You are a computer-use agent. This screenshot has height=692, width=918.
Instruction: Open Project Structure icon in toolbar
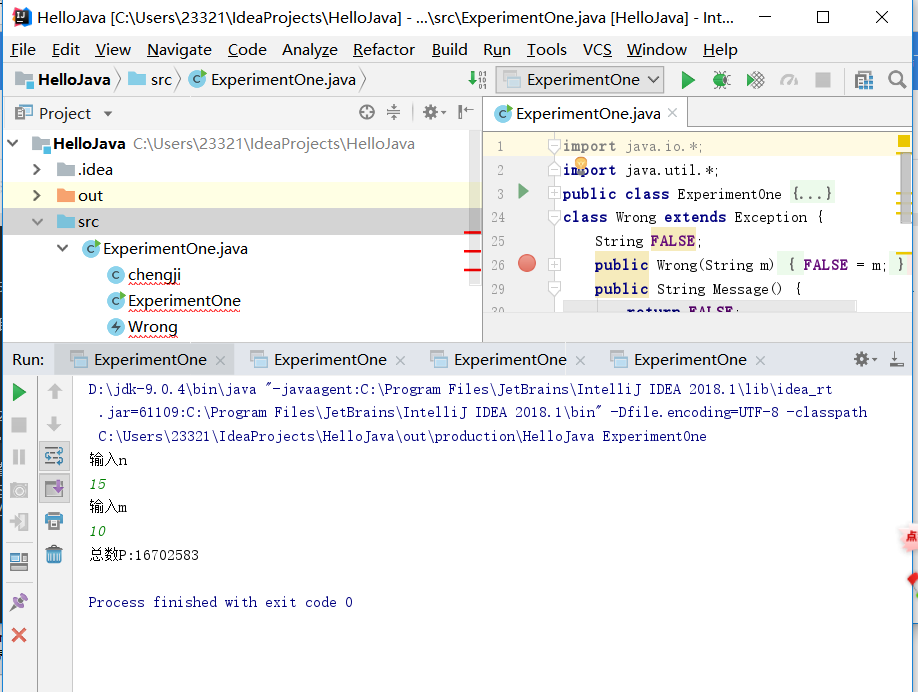(864, 80)
